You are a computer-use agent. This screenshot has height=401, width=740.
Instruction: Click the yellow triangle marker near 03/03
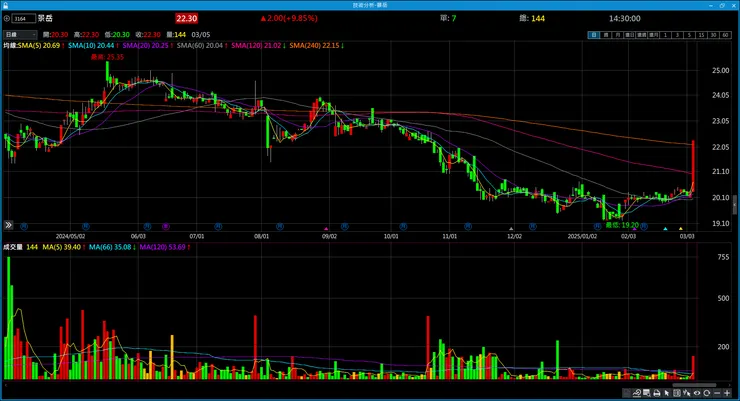tap(681, 229)
